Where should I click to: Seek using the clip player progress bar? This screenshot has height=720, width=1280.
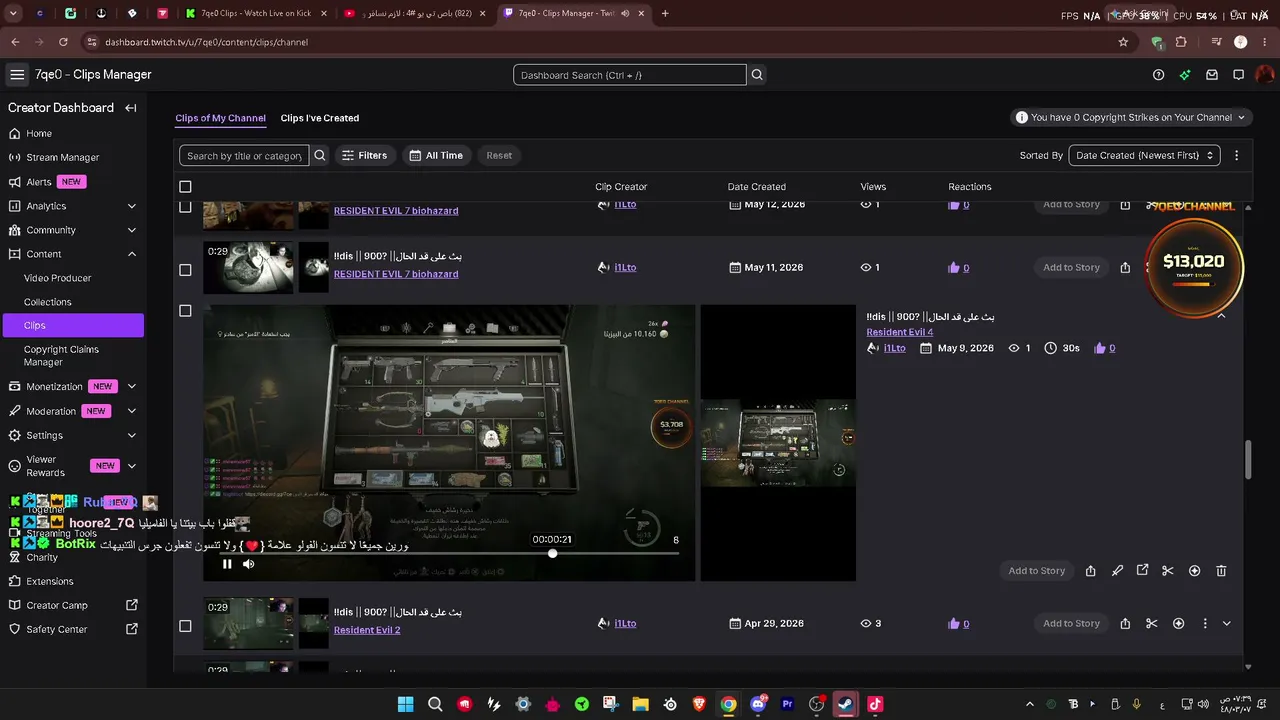point(449,554)
